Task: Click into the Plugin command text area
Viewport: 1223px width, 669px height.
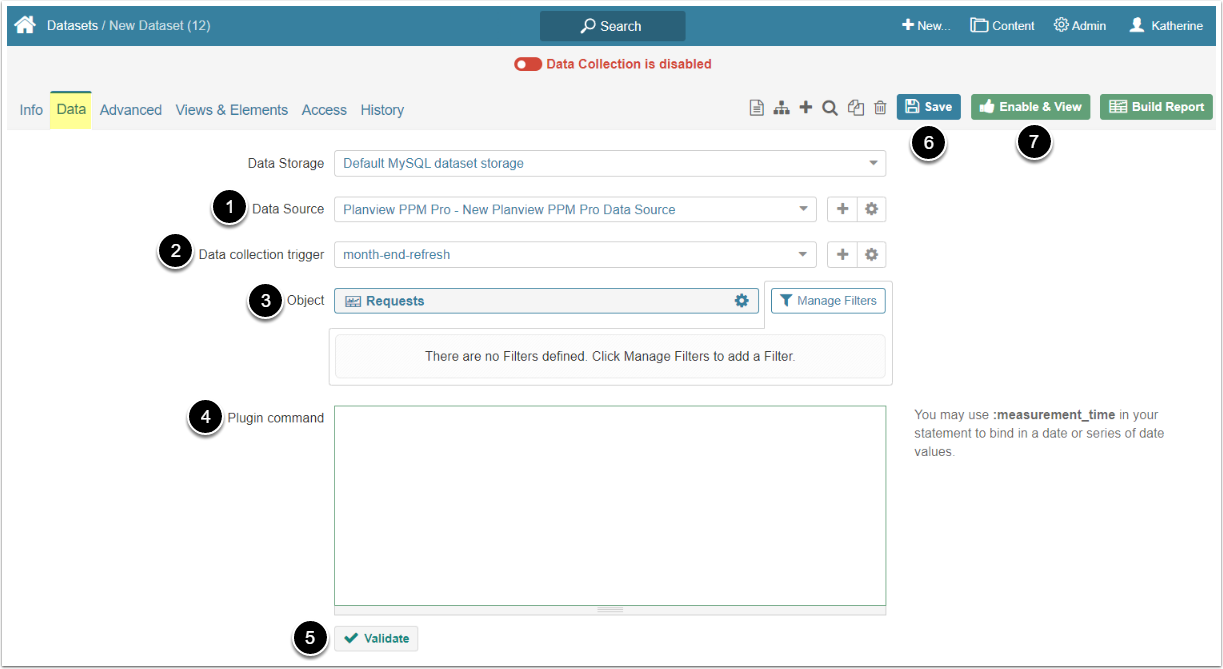Action: point(609,504)
